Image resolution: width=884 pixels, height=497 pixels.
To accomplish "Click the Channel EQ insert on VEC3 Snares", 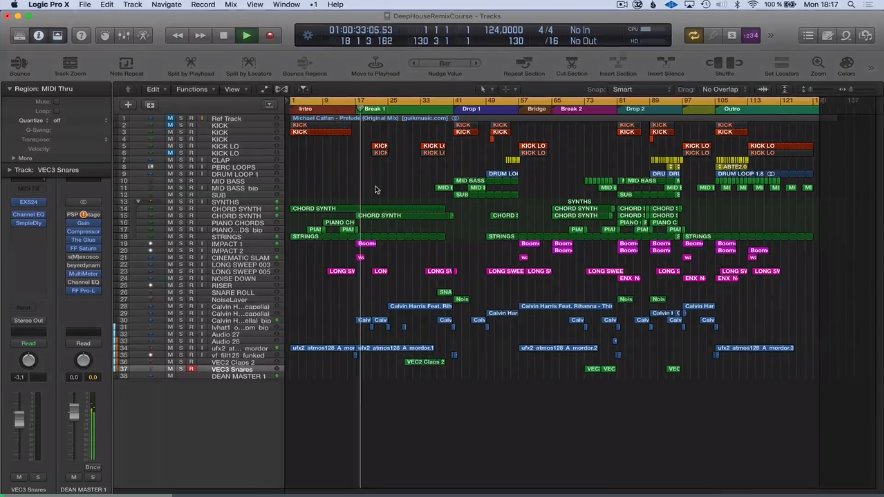I will 29,214.
